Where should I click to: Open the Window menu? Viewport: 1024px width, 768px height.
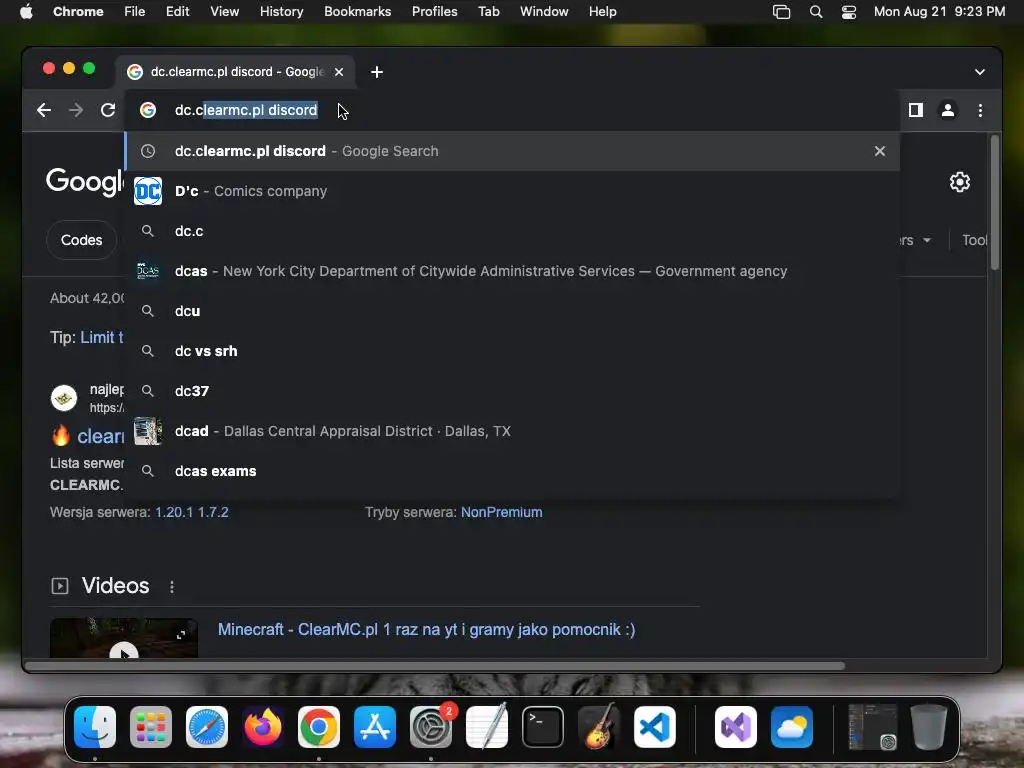point(544,12)
